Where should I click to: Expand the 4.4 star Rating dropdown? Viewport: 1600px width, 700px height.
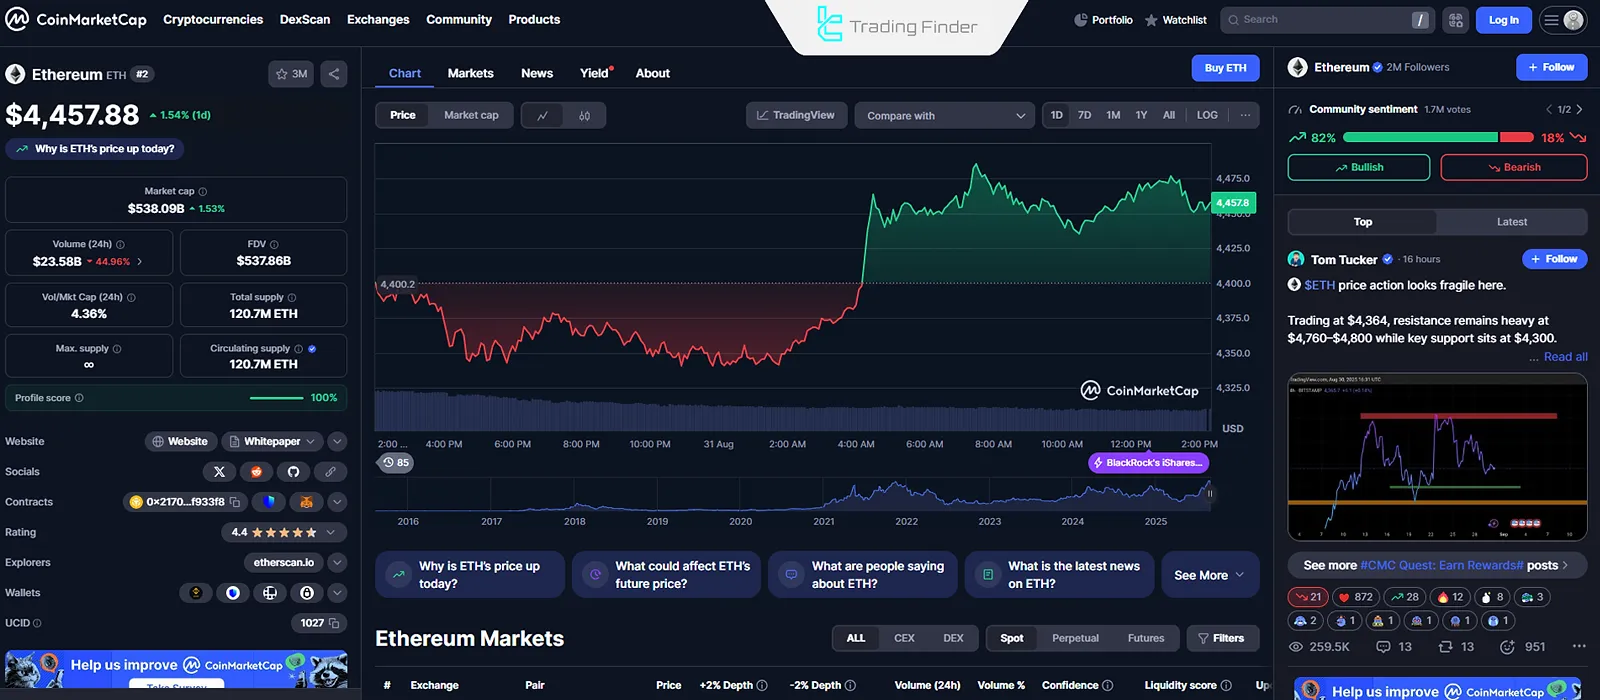pos(284,532)
